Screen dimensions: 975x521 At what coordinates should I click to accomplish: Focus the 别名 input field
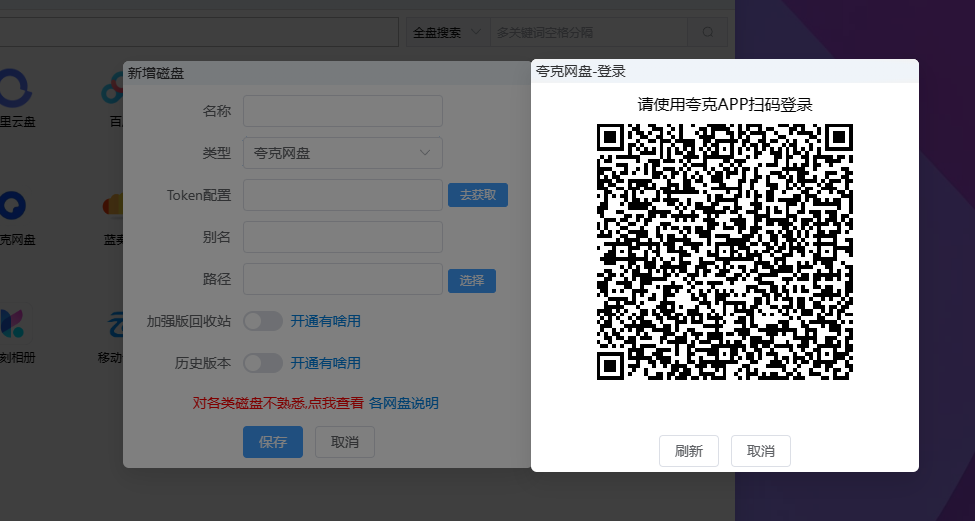(x=343, y=237)
